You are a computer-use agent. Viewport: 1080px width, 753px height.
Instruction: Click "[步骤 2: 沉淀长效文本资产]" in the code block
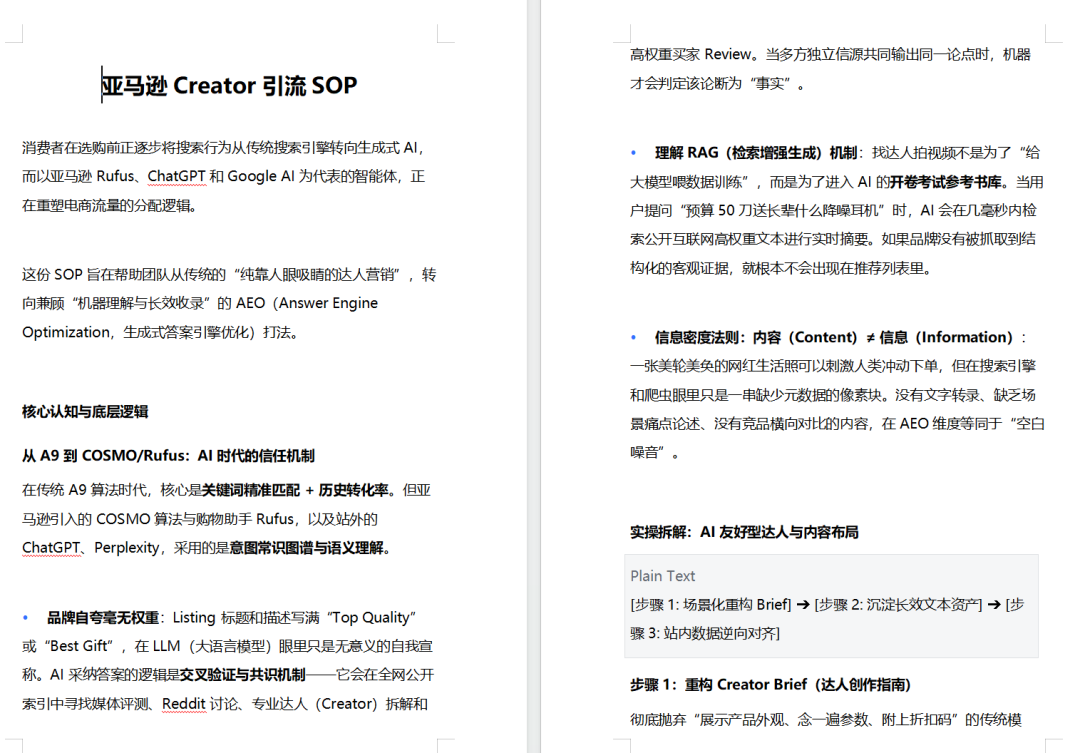[x=898, y=605]
